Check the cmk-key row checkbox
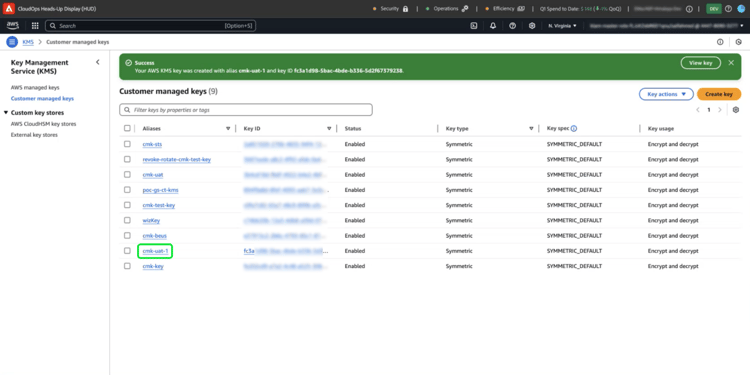The image size is (750, 375). click(x=127, y=266)
